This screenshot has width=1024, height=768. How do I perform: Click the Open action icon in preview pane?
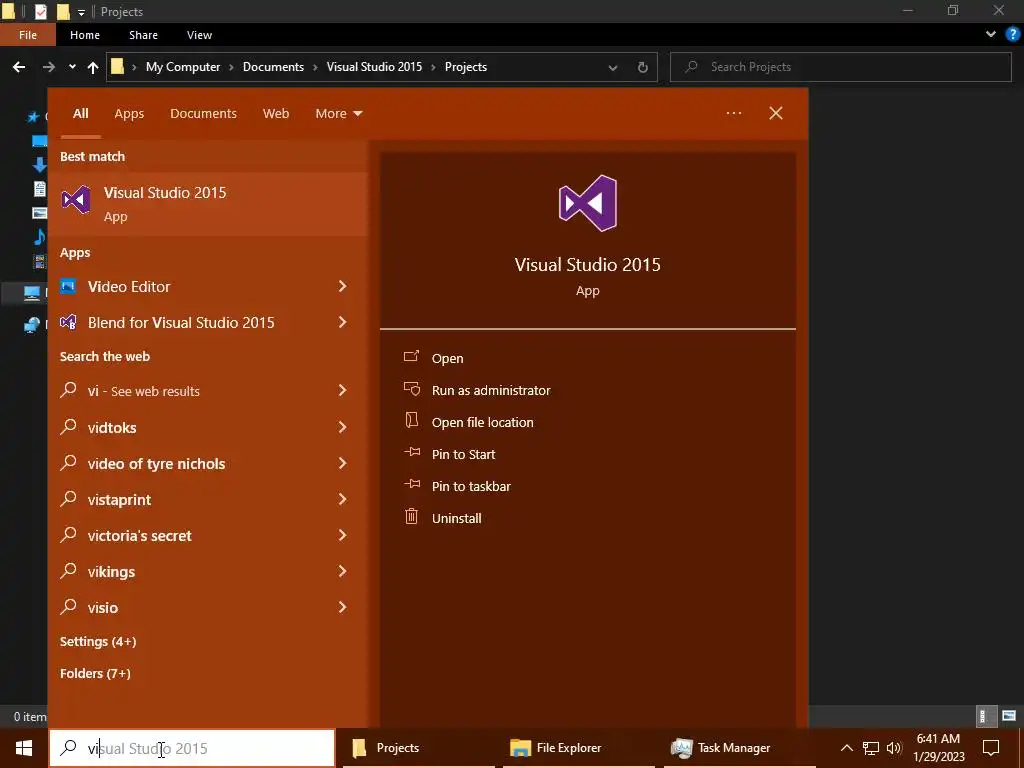(x=411, y=357)
